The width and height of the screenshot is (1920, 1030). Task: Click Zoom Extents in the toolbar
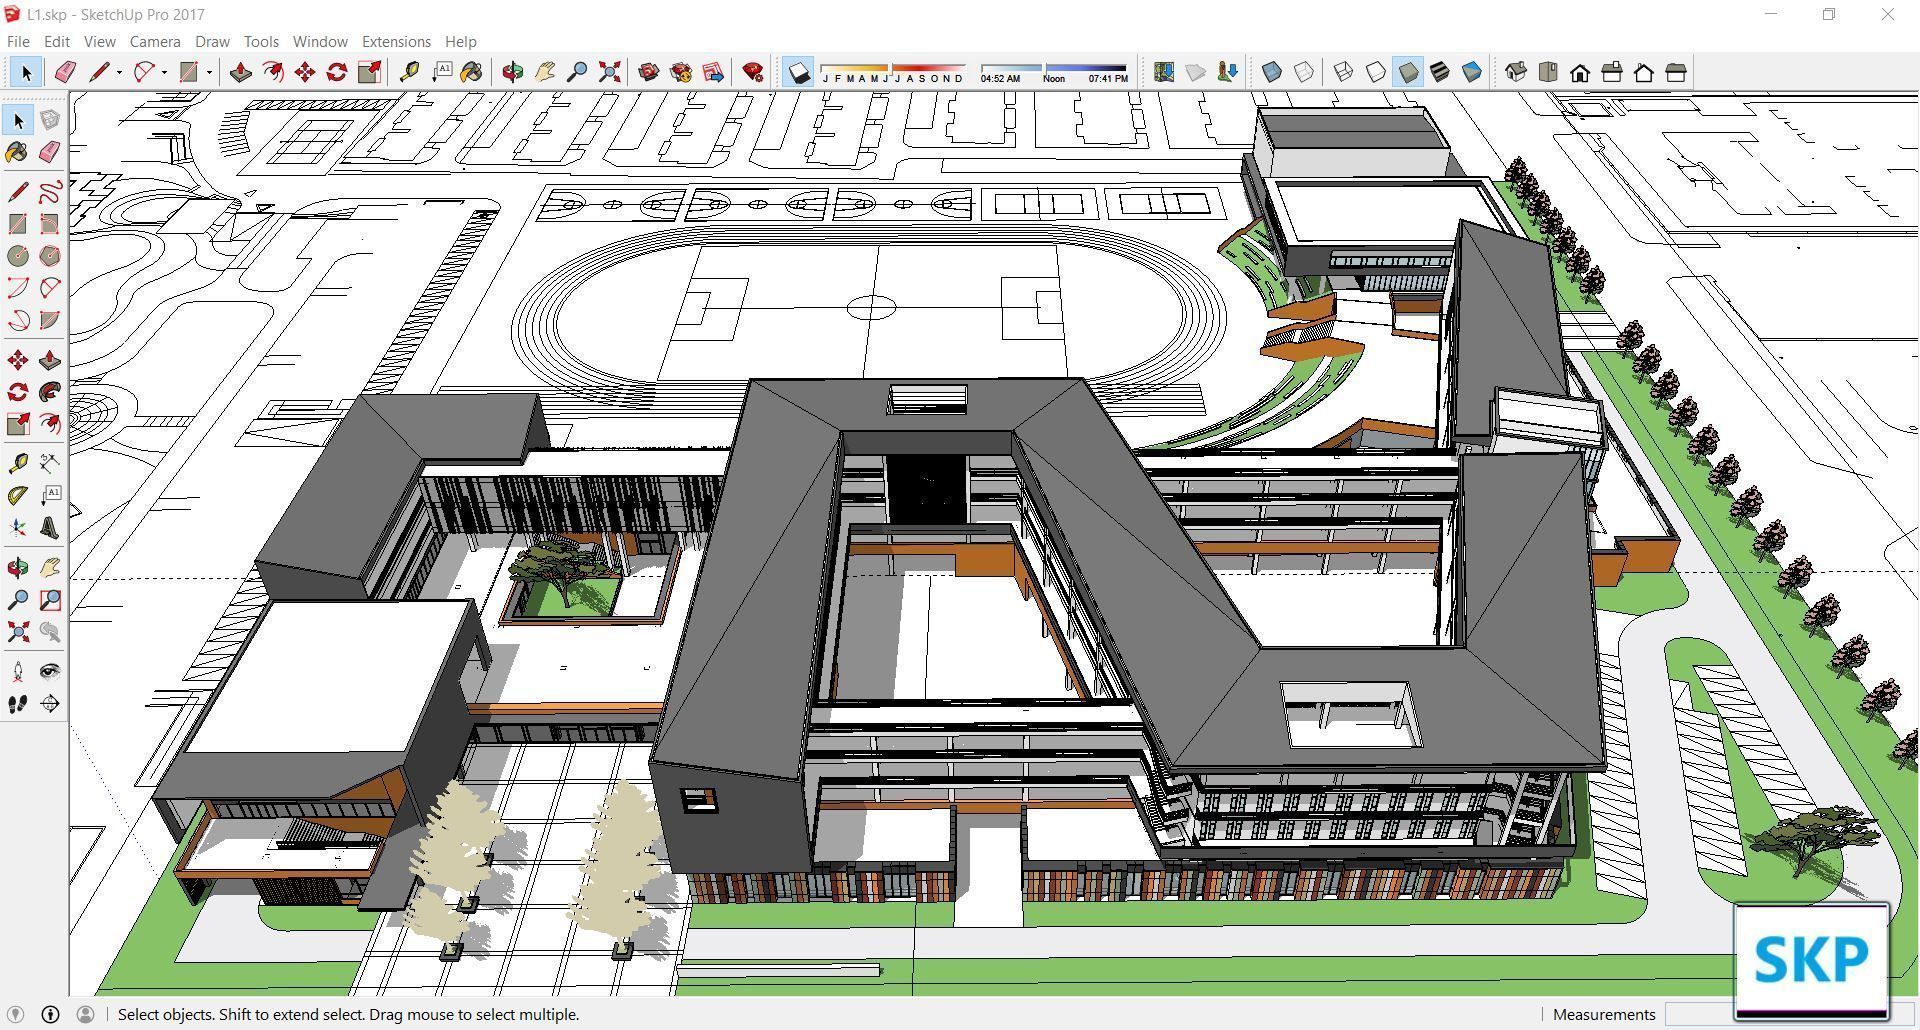tap(610, 72)
